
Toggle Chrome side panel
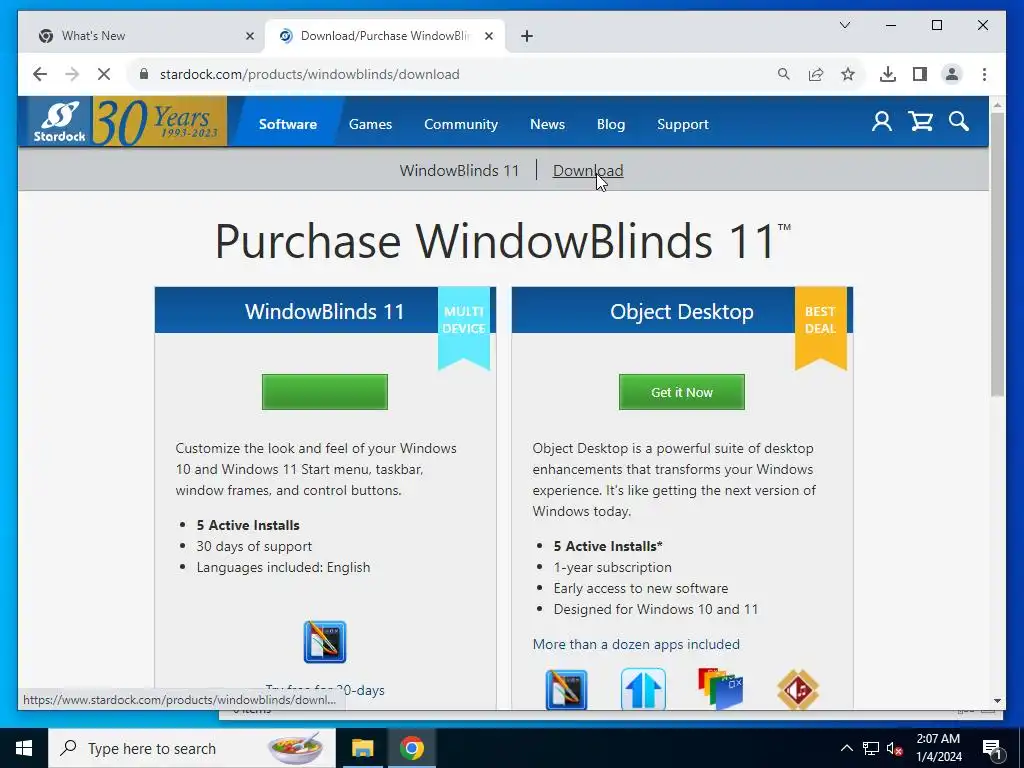click(x=920, y=74)
